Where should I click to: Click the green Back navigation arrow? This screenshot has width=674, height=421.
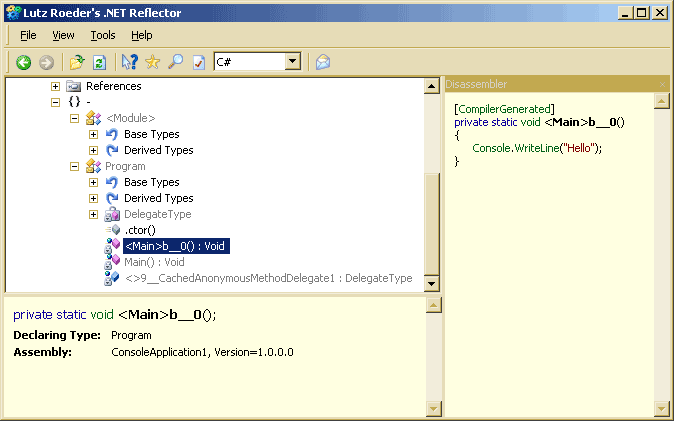pyautogui.click(x=24, y=62)
